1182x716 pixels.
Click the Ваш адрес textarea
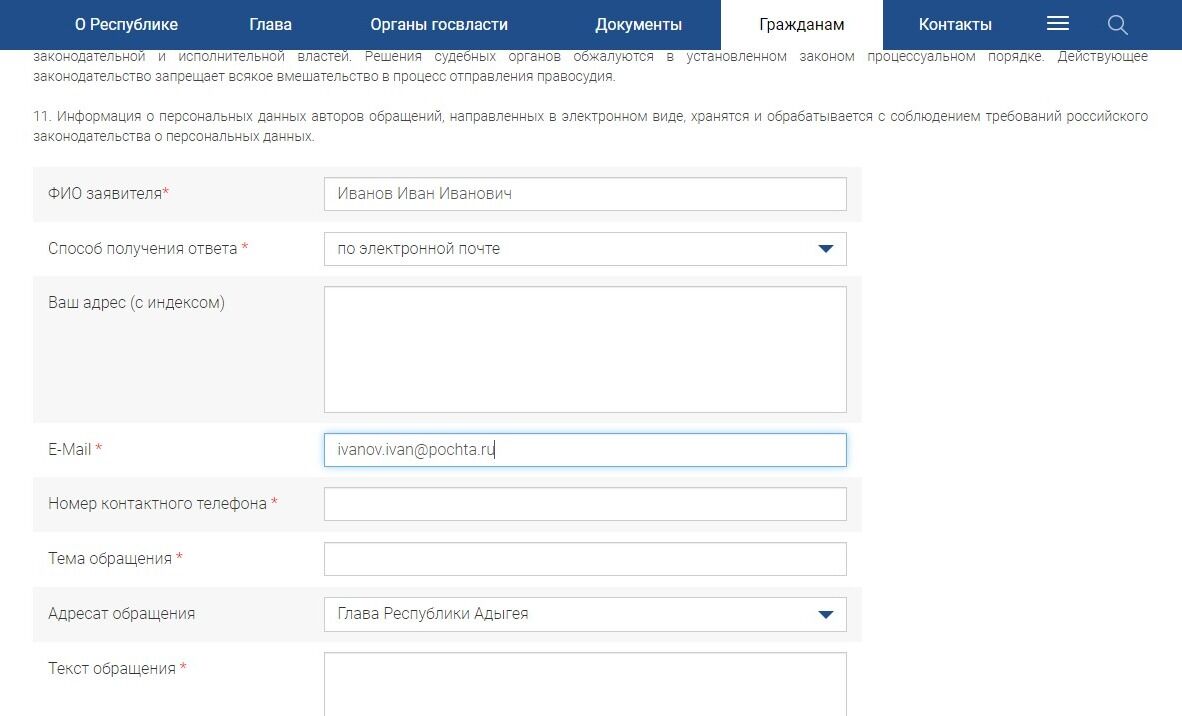[x=585, y=349]
